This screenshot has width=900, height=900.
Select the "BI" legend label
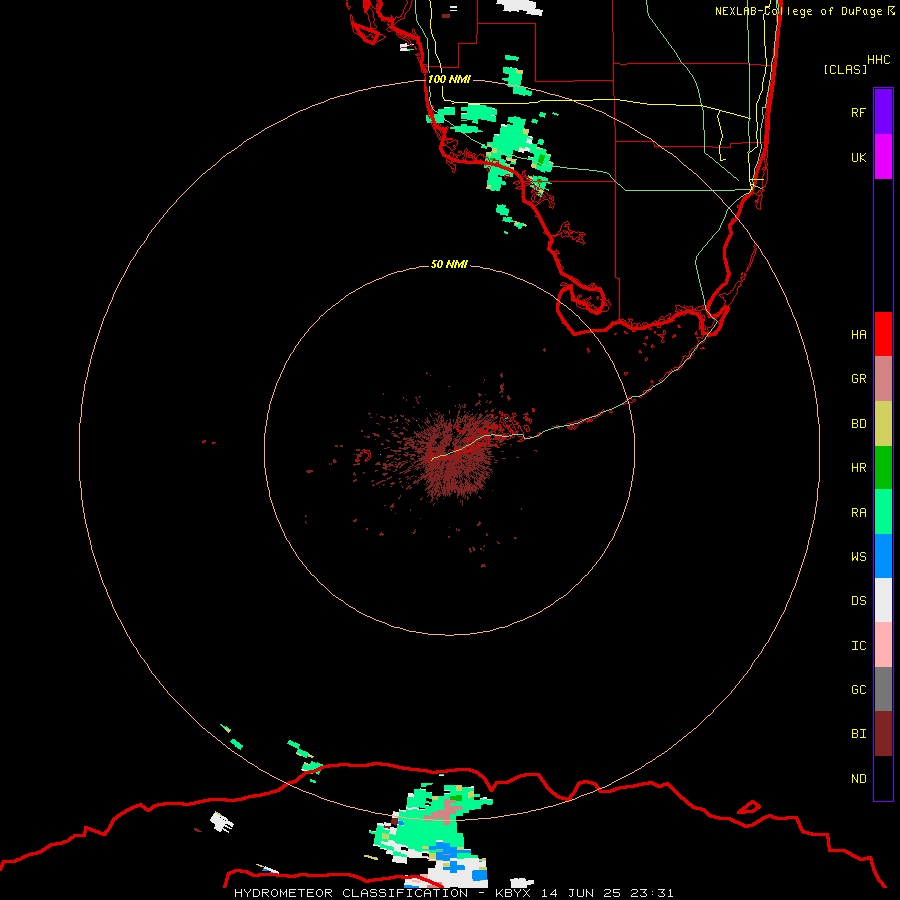(x=858, y=734)
